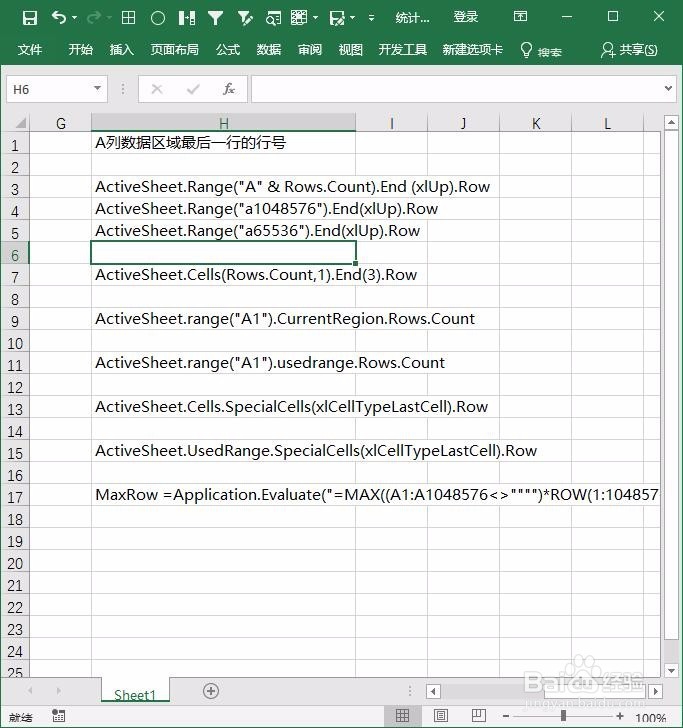Click the macro record icon in status bar
The image size is (683, 728).
[x=59, y=716]
